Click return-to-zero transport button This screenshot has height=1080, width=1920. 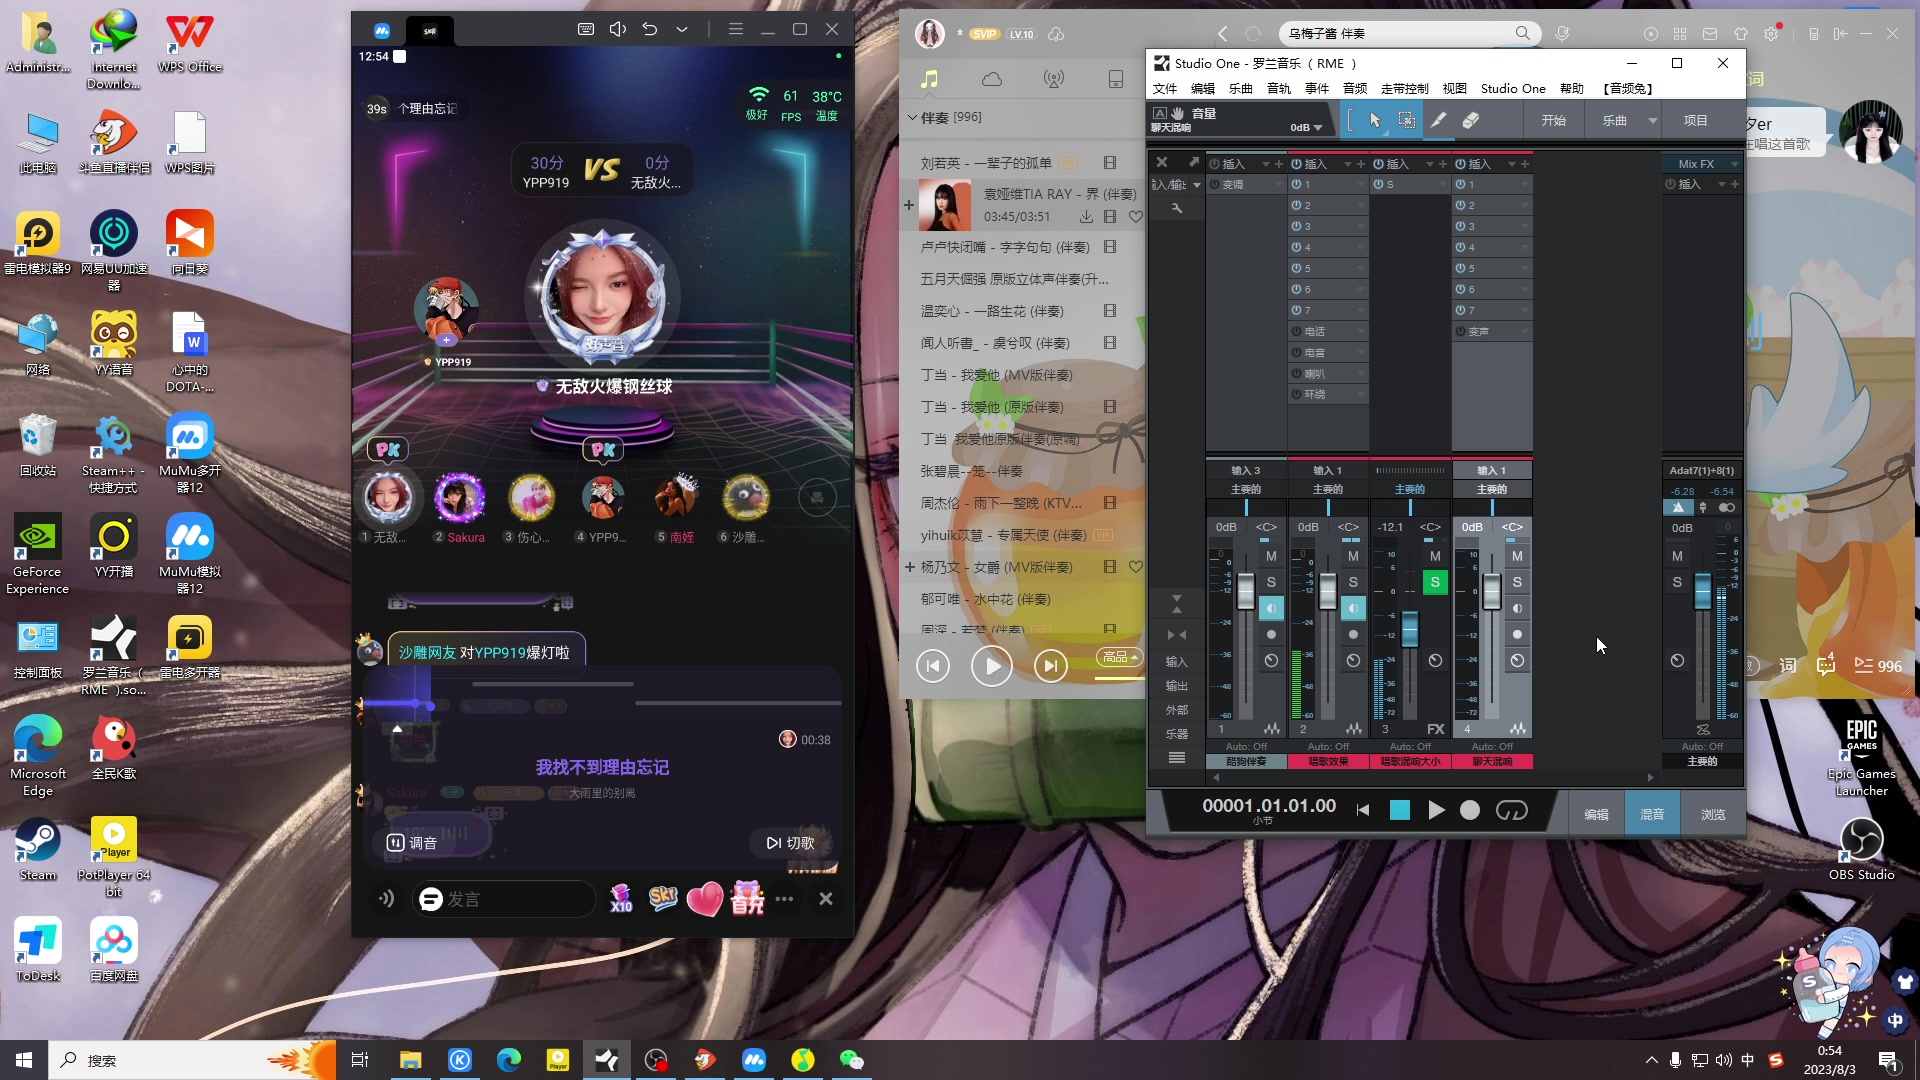pyautogui.click(x=1363, y=810)
